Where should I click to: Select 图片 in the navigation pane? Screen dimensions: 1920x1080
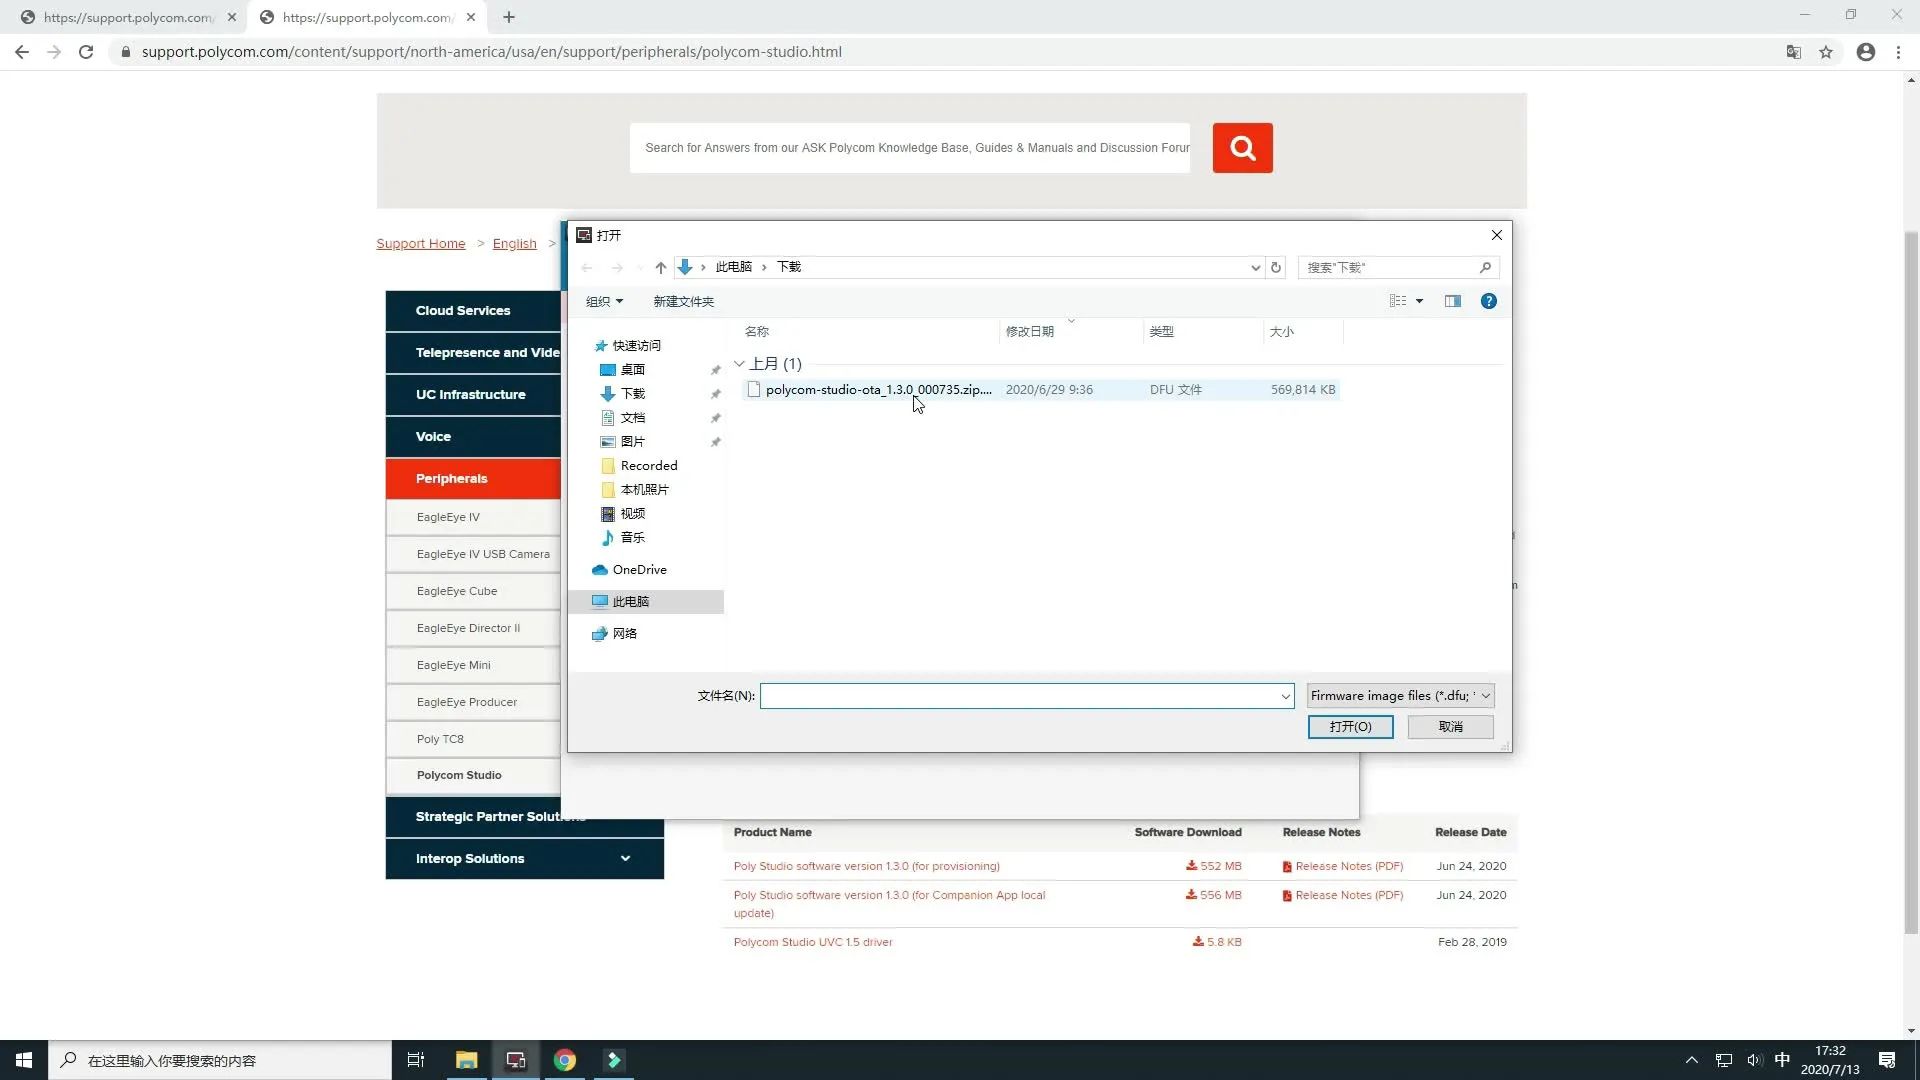[632, 441]
